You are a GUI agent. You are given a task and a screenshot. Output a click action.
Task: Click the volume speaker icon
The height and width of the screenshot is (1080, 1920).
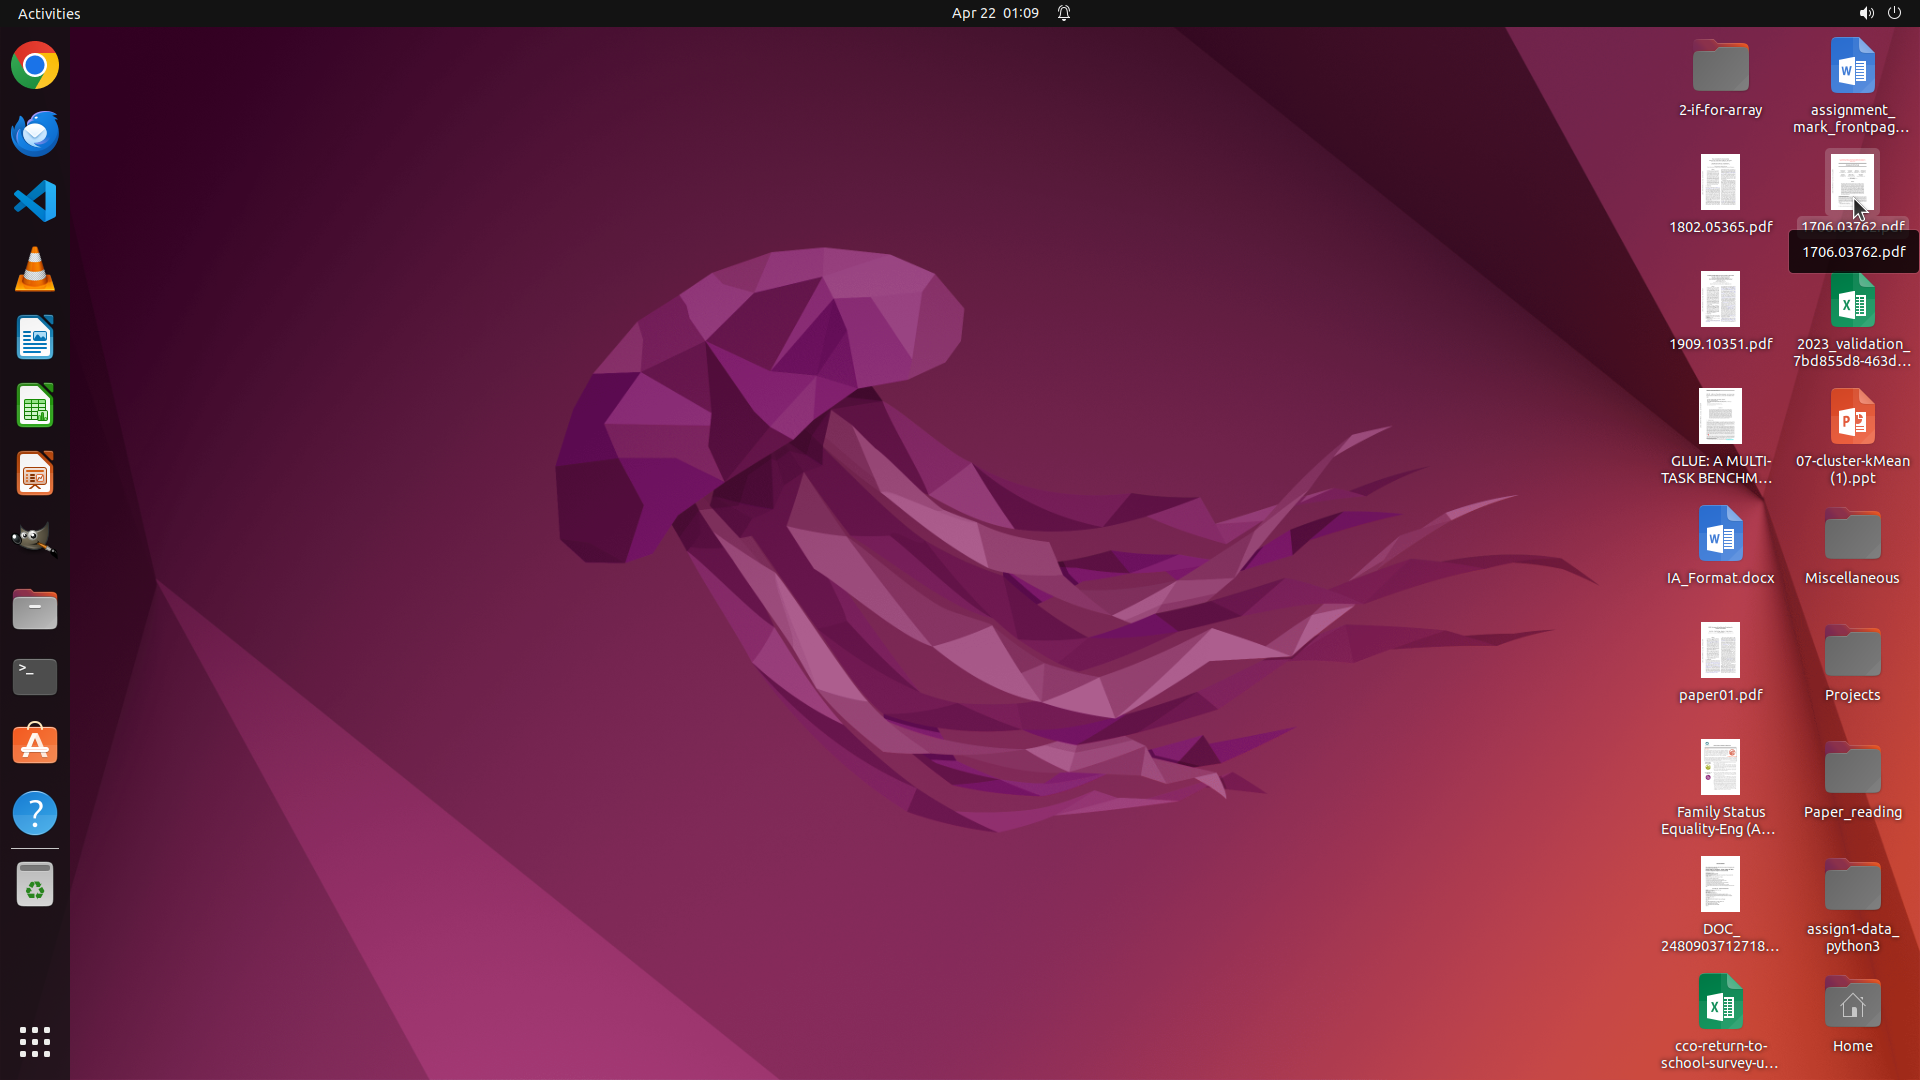1865,13
